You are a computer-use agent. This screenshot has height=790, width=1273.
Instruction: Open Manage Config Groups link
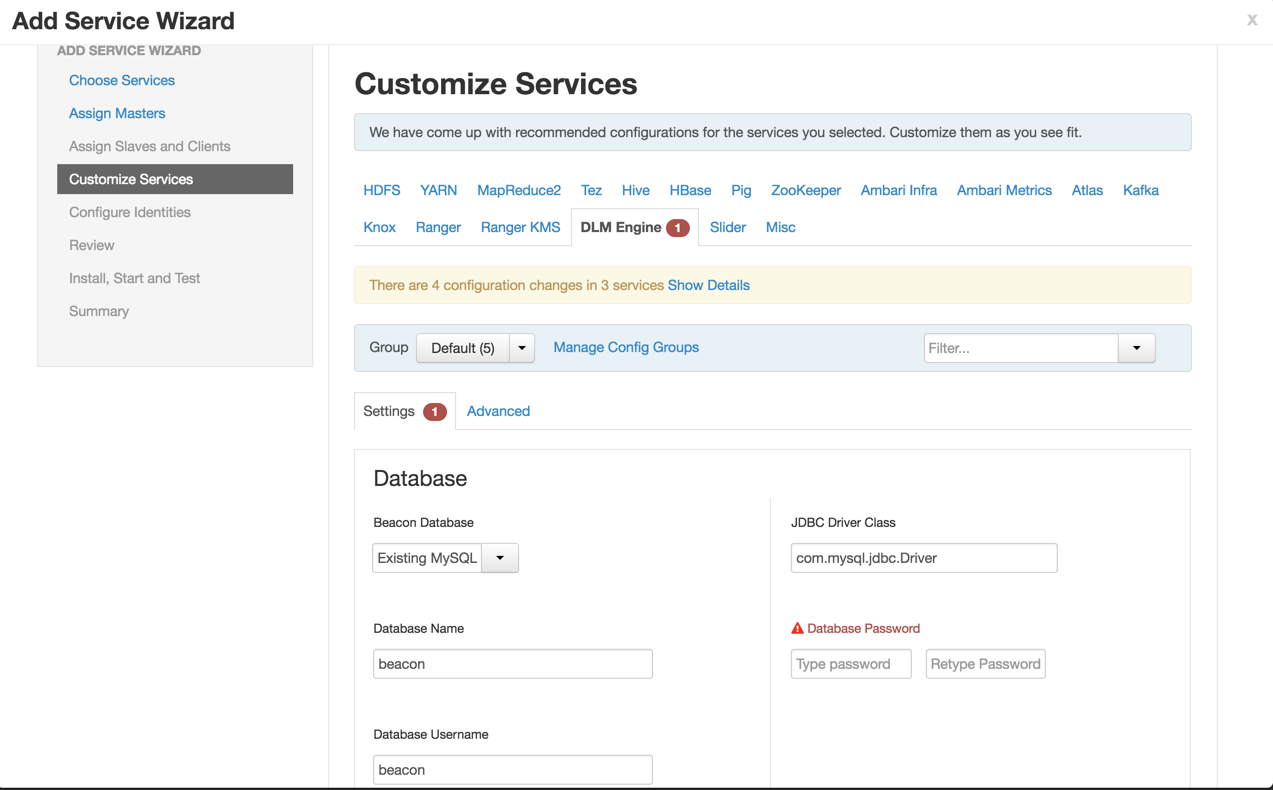pyautogui.click(x=626, y=347)
